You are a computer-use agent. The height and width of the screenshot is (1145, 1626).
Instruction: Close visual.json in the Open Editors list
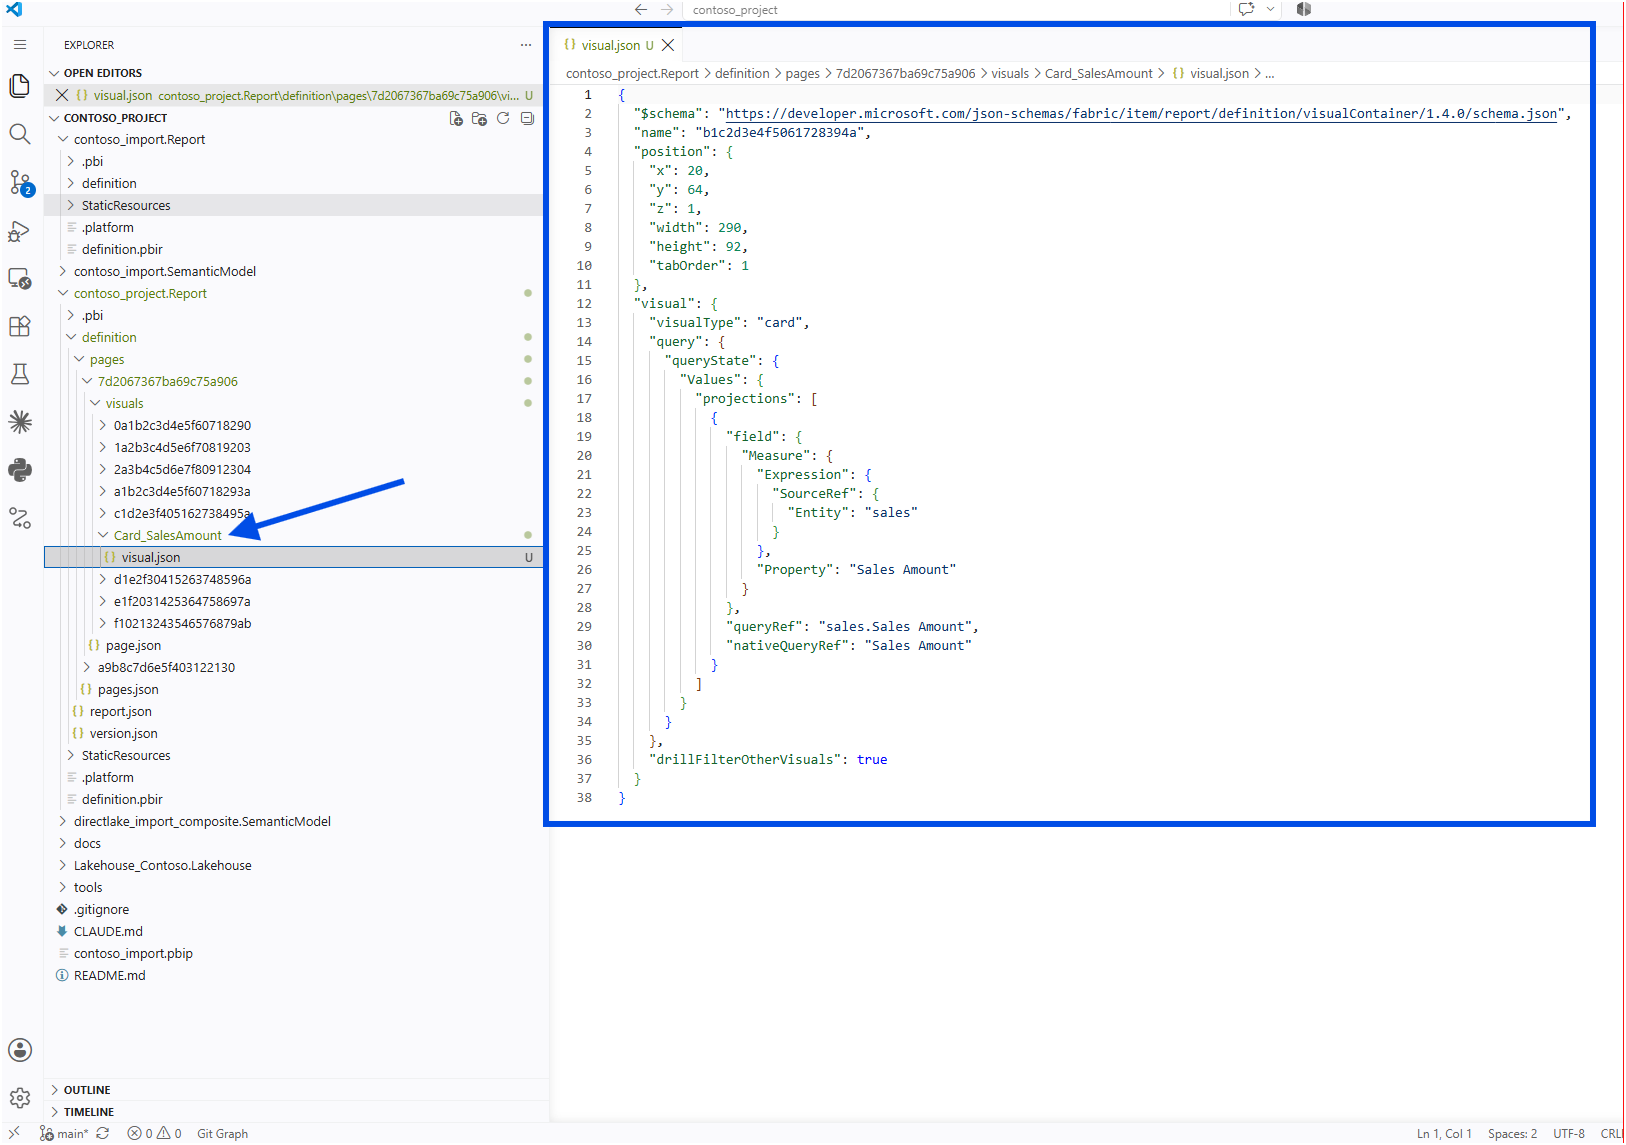(x=62, y=95)
